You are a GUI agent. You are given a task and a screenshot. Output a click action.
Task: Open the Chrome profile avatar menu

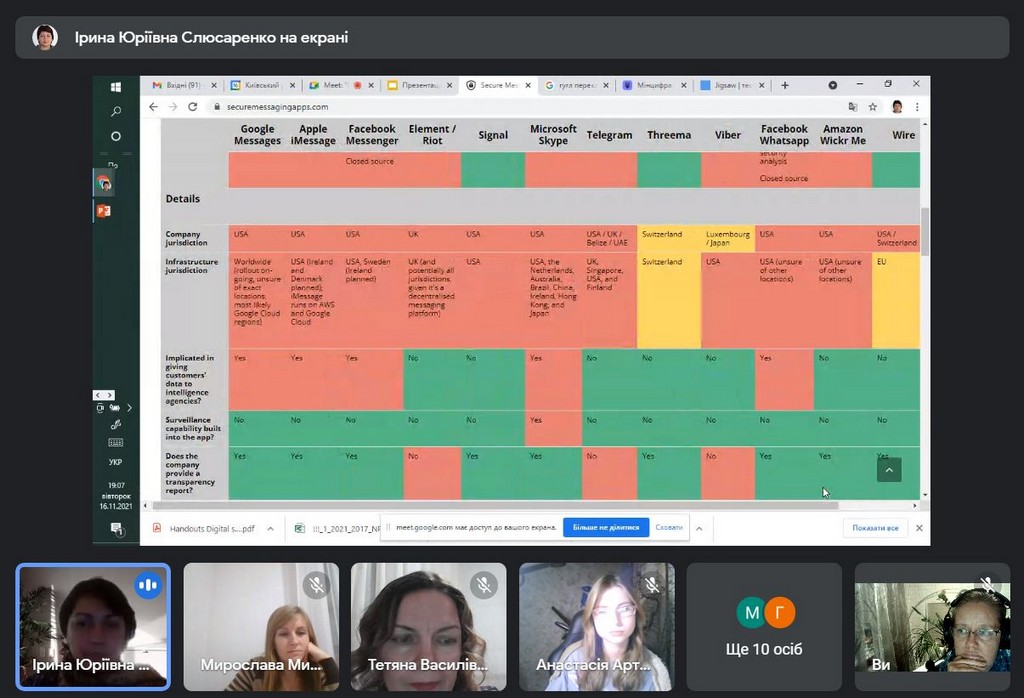pos(897,106)
